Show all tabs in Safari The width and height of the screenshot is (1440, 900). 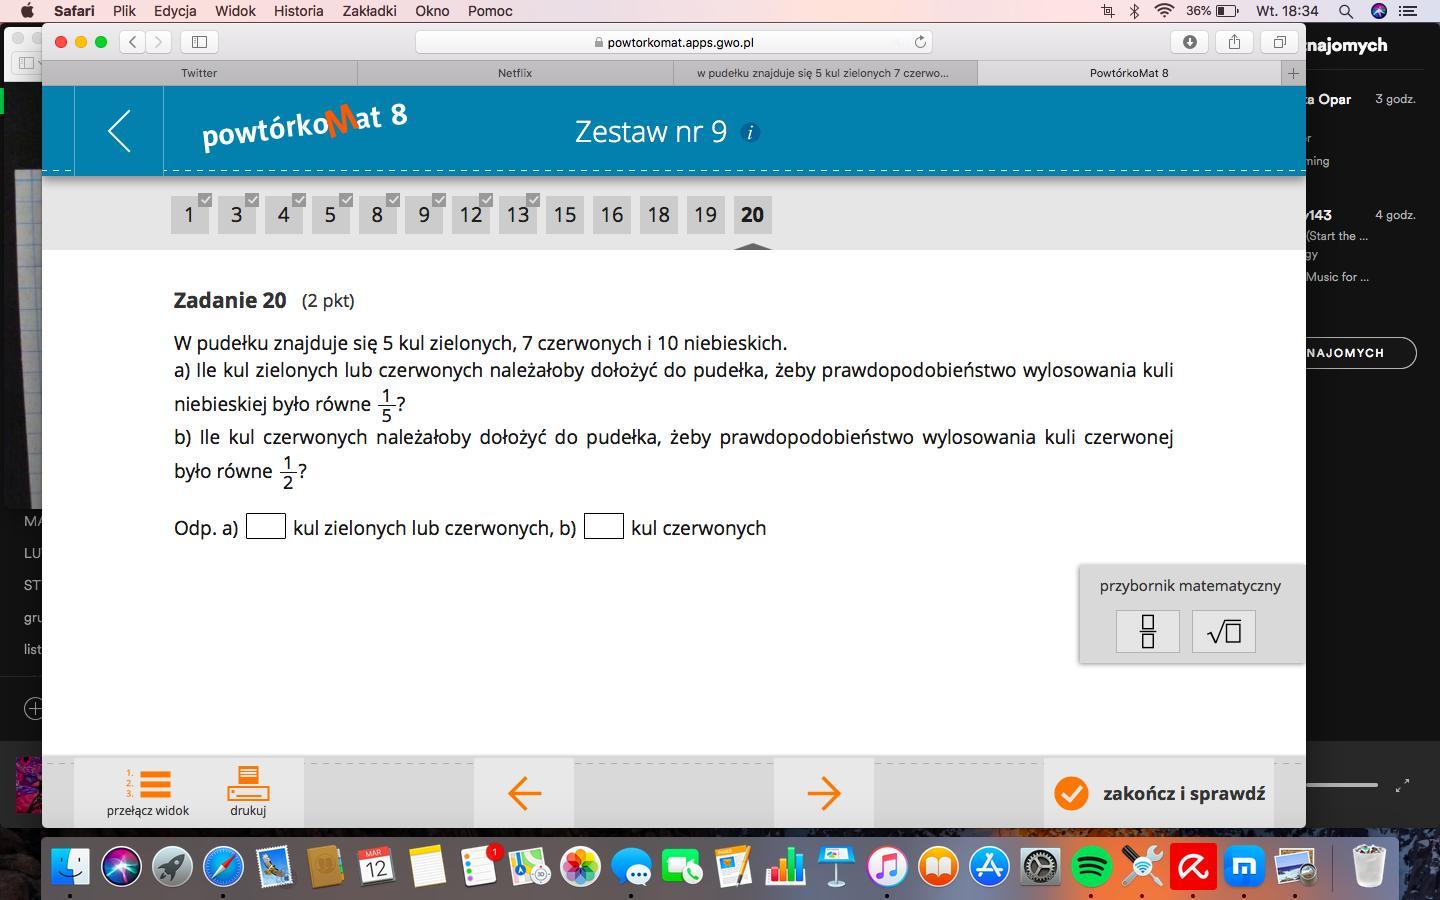1279,42
